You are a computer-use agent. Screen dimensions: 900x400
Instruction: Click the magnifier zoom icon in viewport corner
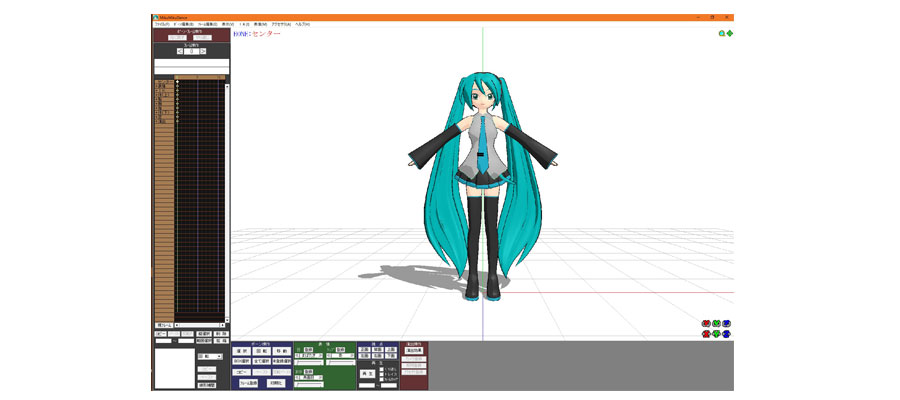click(721, 33)
